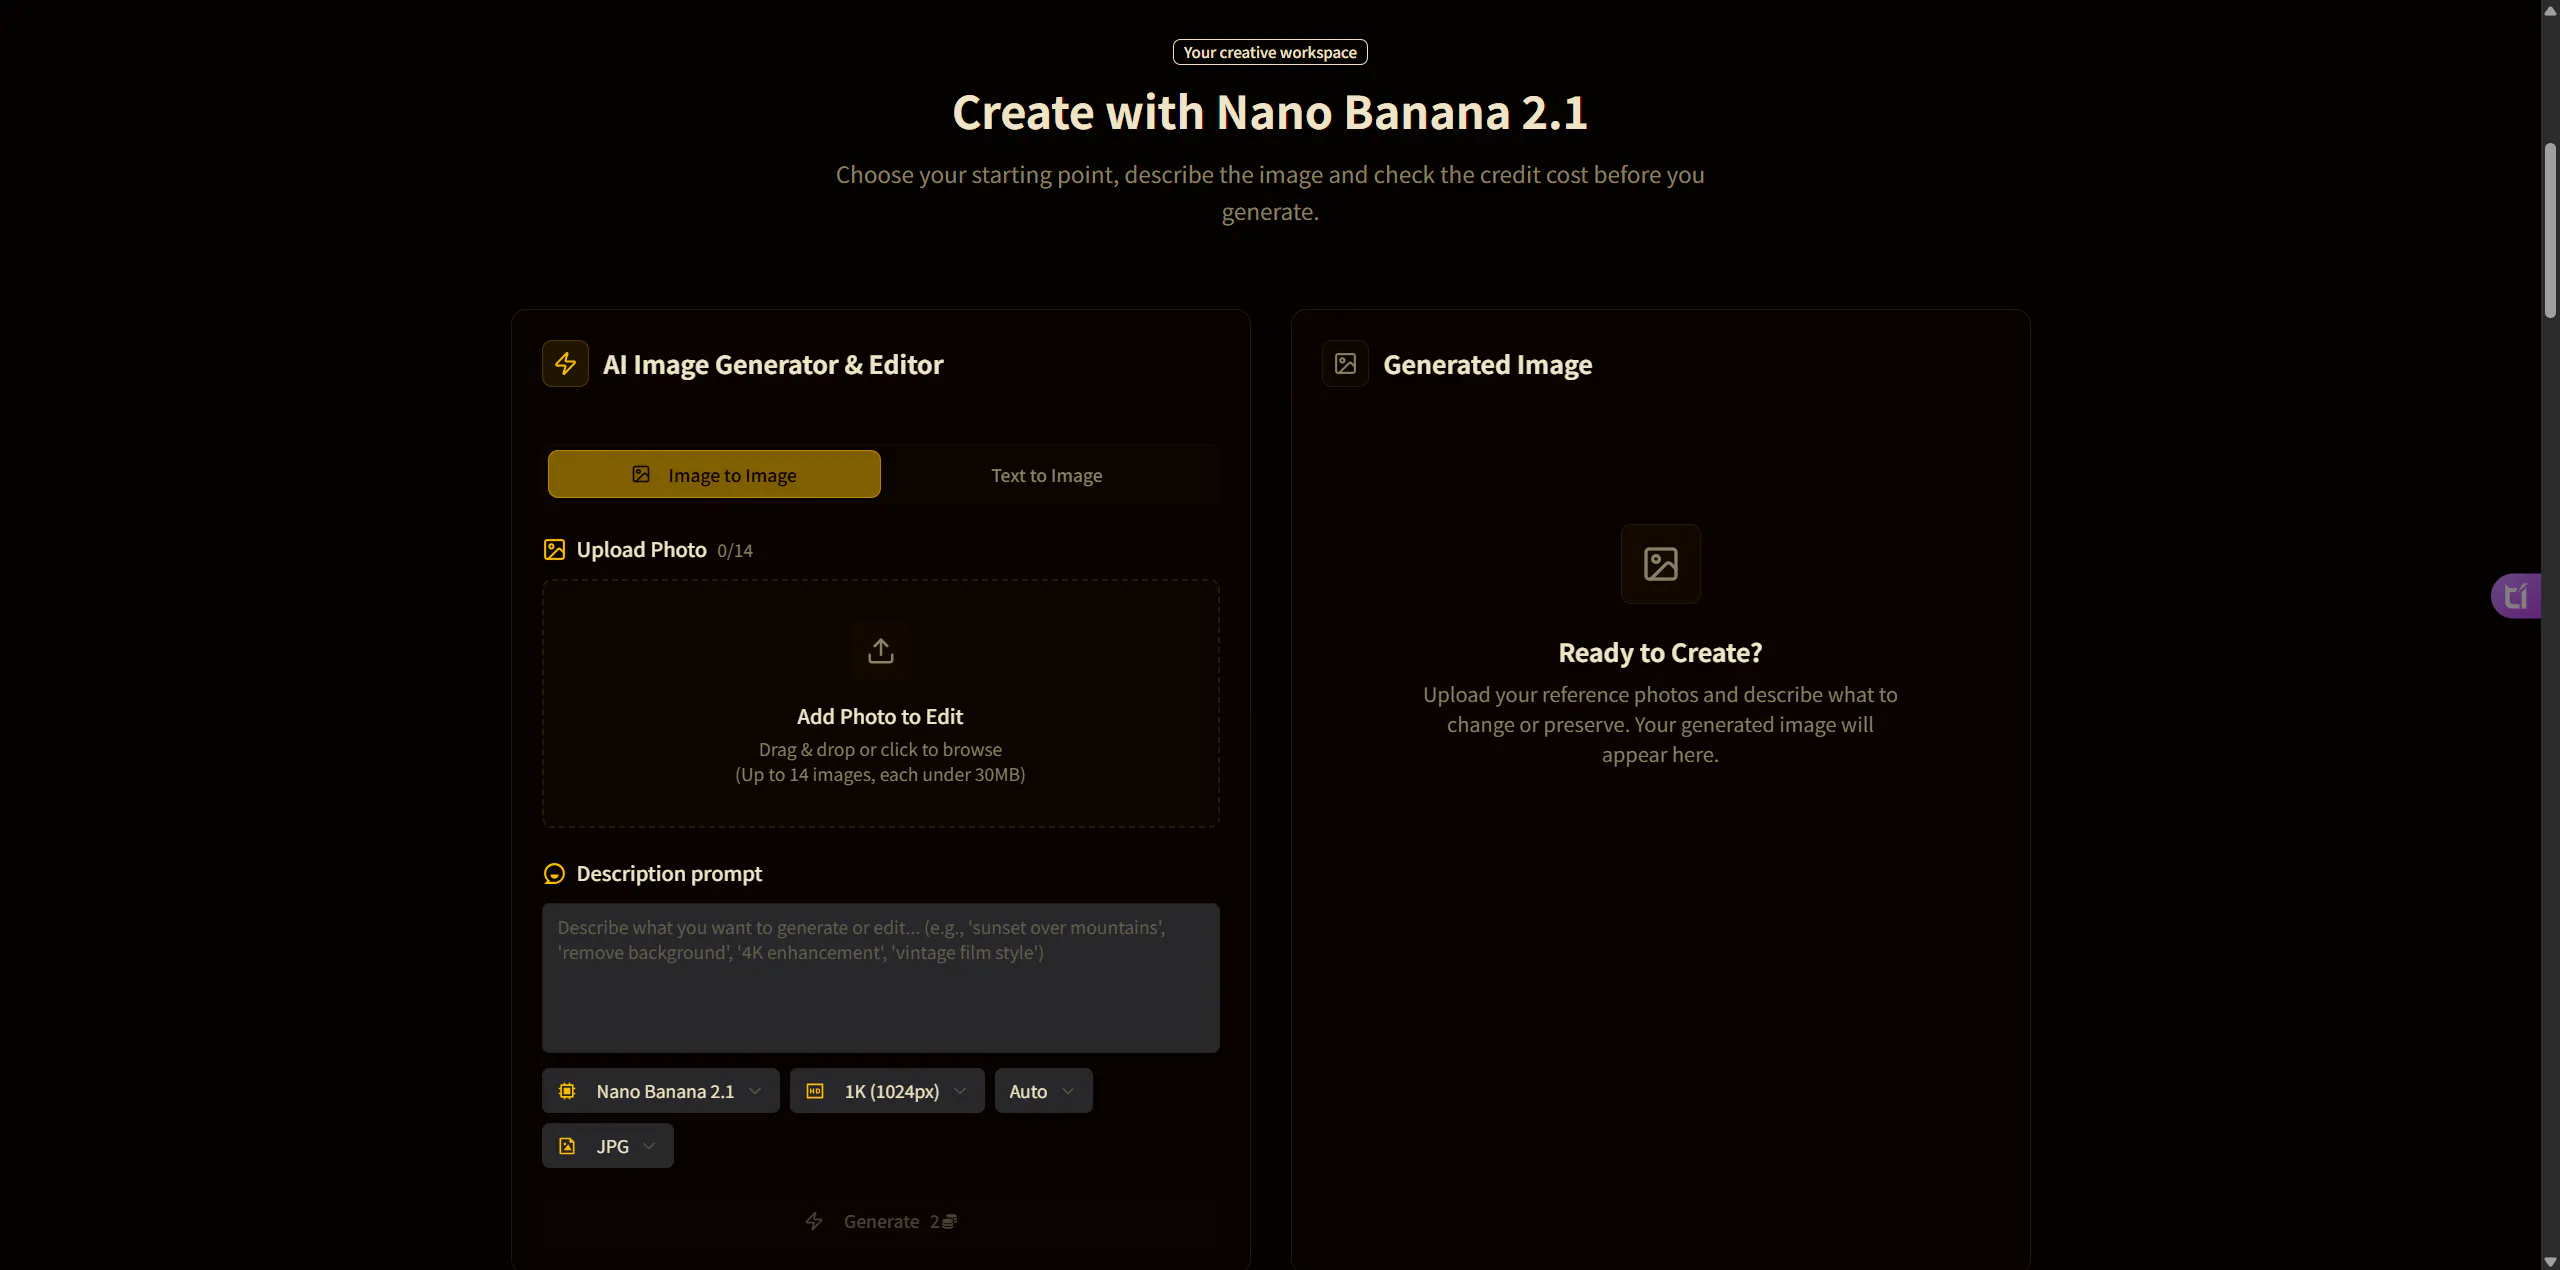Image resolution: width=2560 pixels, height=1270 pixels.
Task: Click the Up to 14 images size limit note
Action: tap(880, 775)
